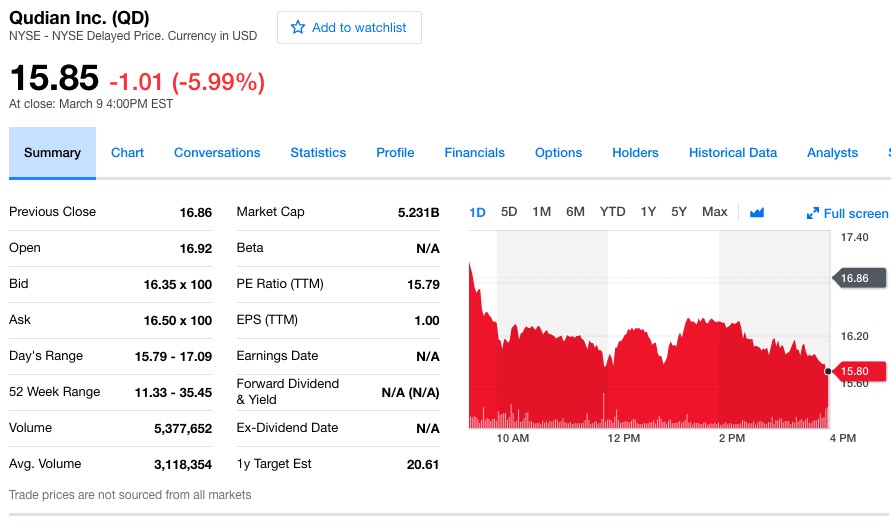Screen dimensions: 891x522
Task: Click the NYSE Delayed Price currency note
Action: pyautogui.click(x=133, y=36)
